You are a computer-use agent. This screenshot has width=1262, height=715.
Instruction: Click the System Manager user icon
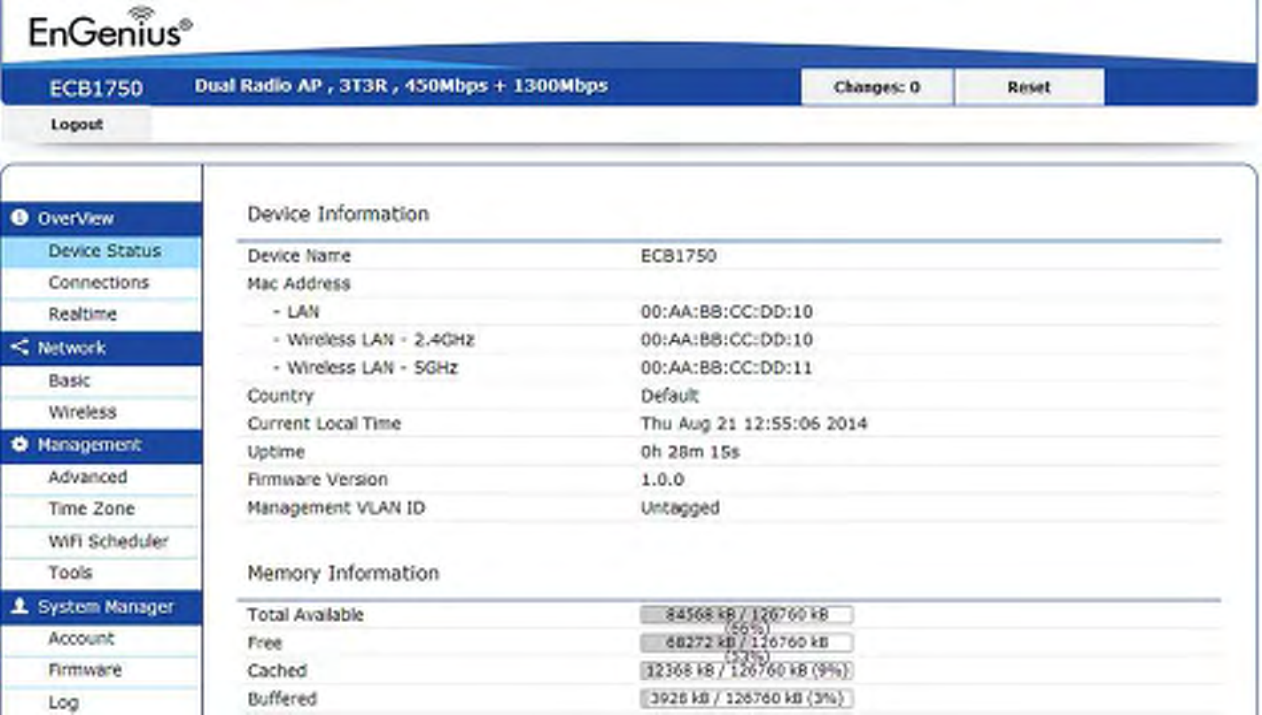(x=18, y=607)
